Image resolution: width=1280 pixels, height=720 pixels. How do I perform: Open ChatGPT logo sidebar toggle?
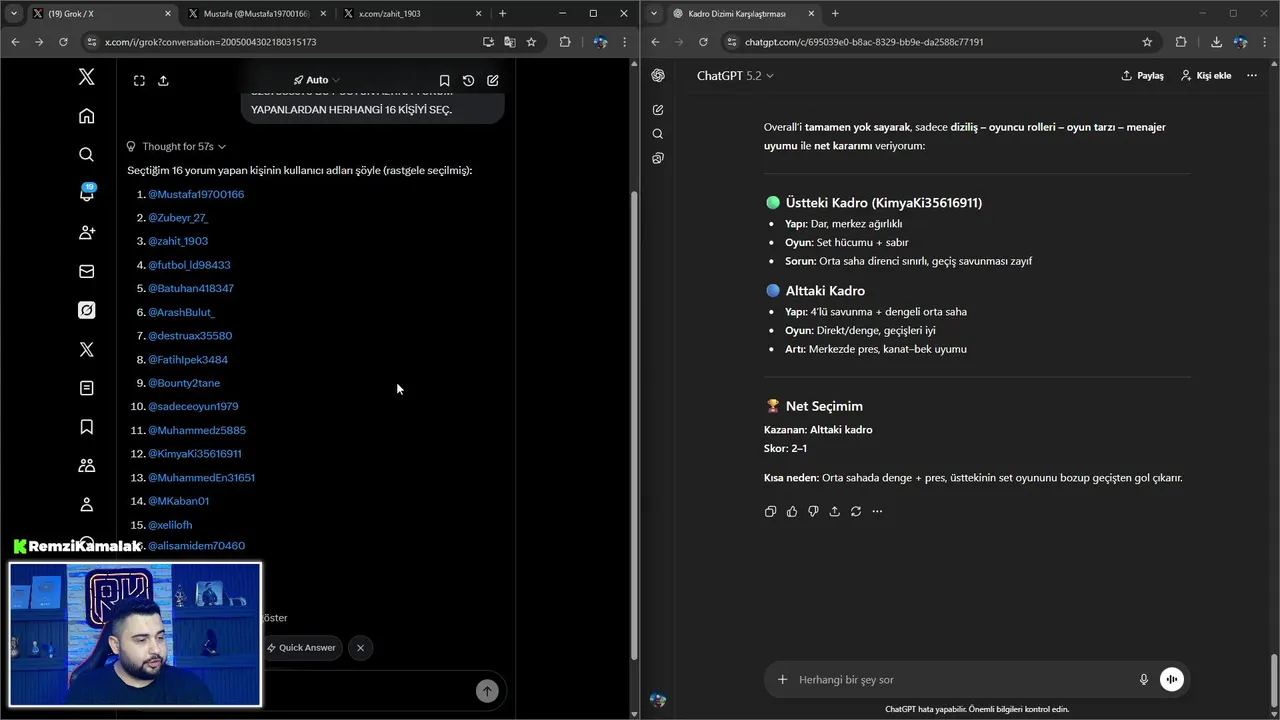pyautogui.click(x=658, y=75)
